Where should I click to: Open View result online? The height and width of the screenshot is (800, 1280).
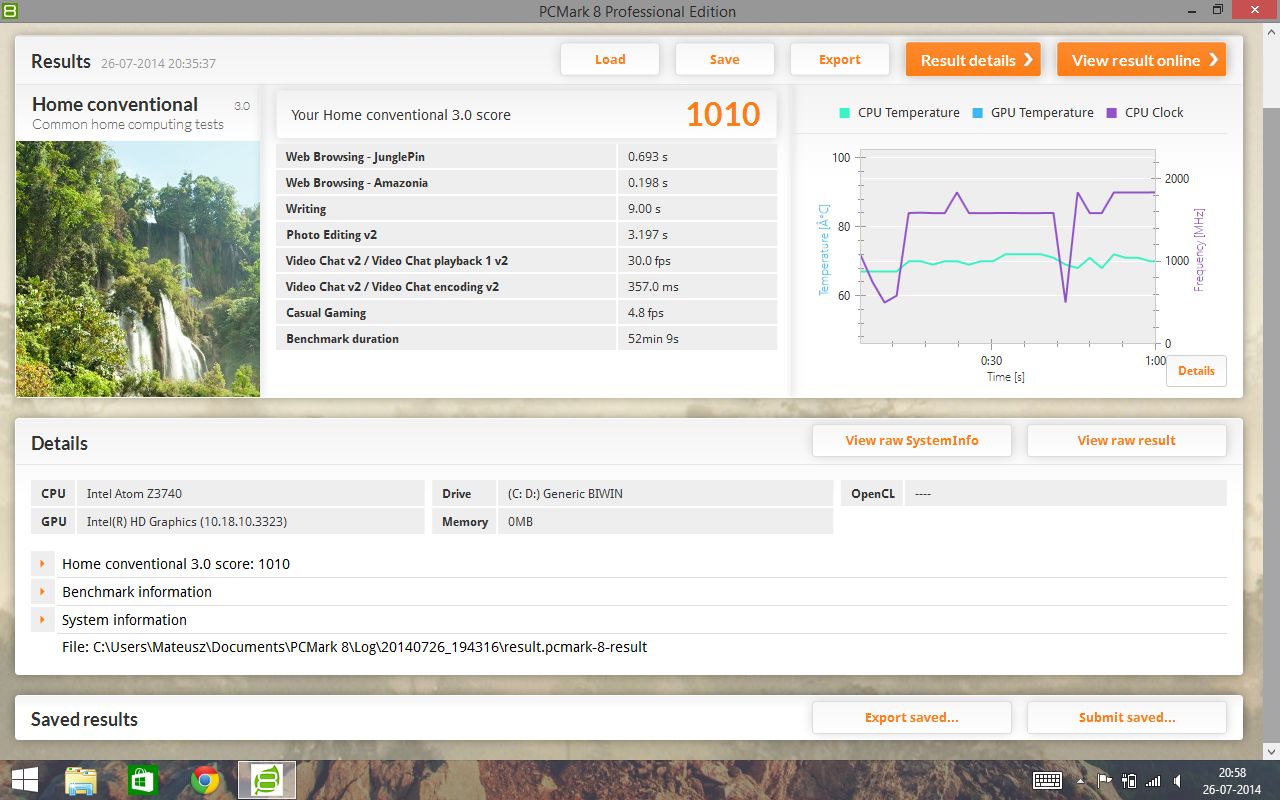(1141, 60)
